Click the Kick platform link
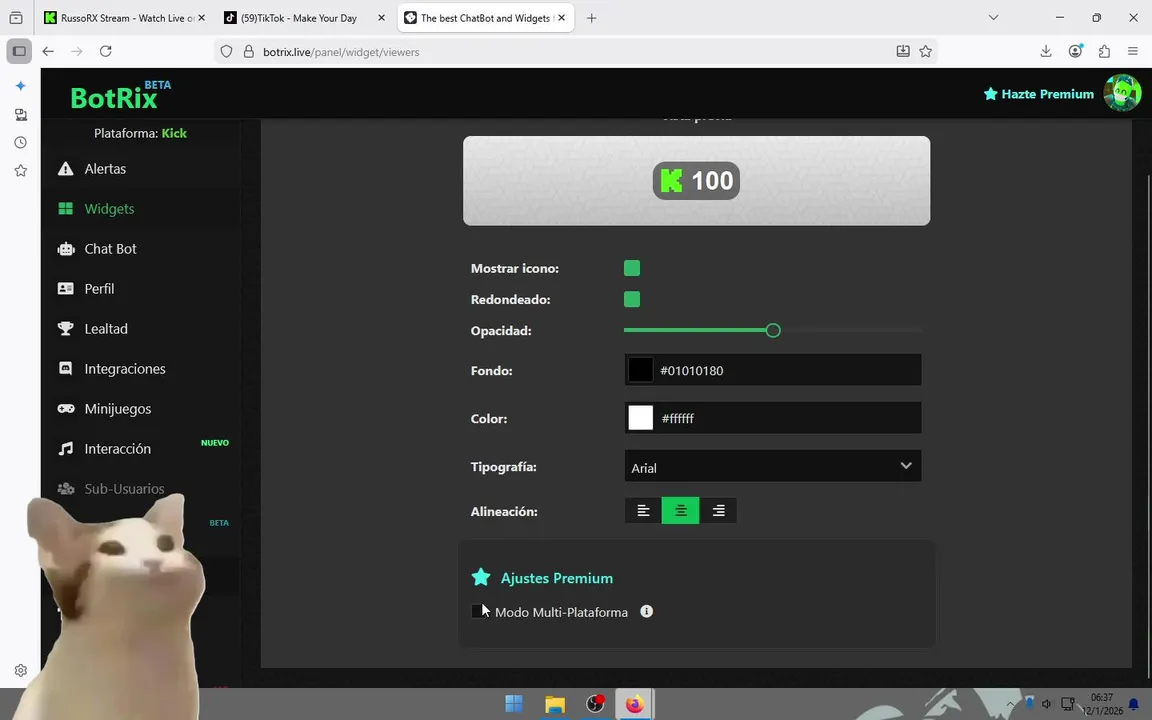1152x720 pixels. 174,133
